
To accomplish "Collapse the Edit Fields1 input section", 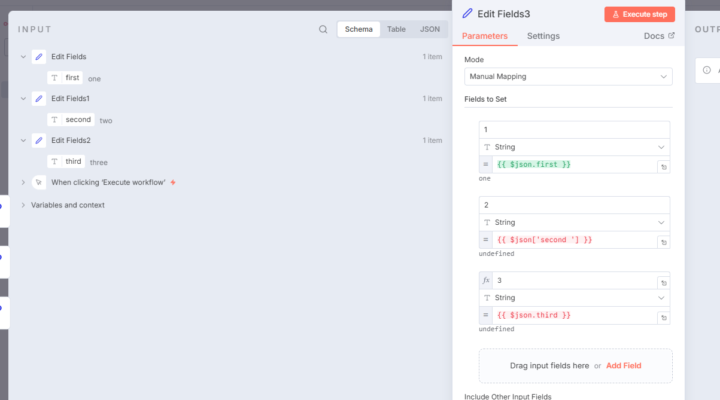I will [23, 99].
